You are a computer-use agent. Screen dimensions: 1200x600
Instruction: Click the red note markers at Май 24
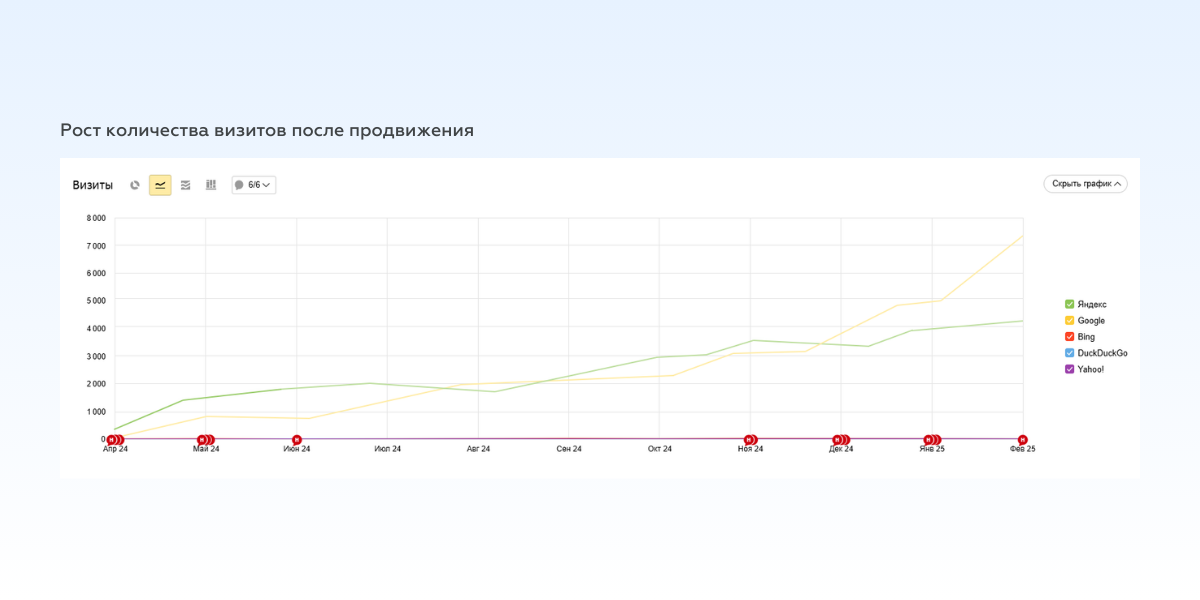pyautogui.click(x=205, y=440)
